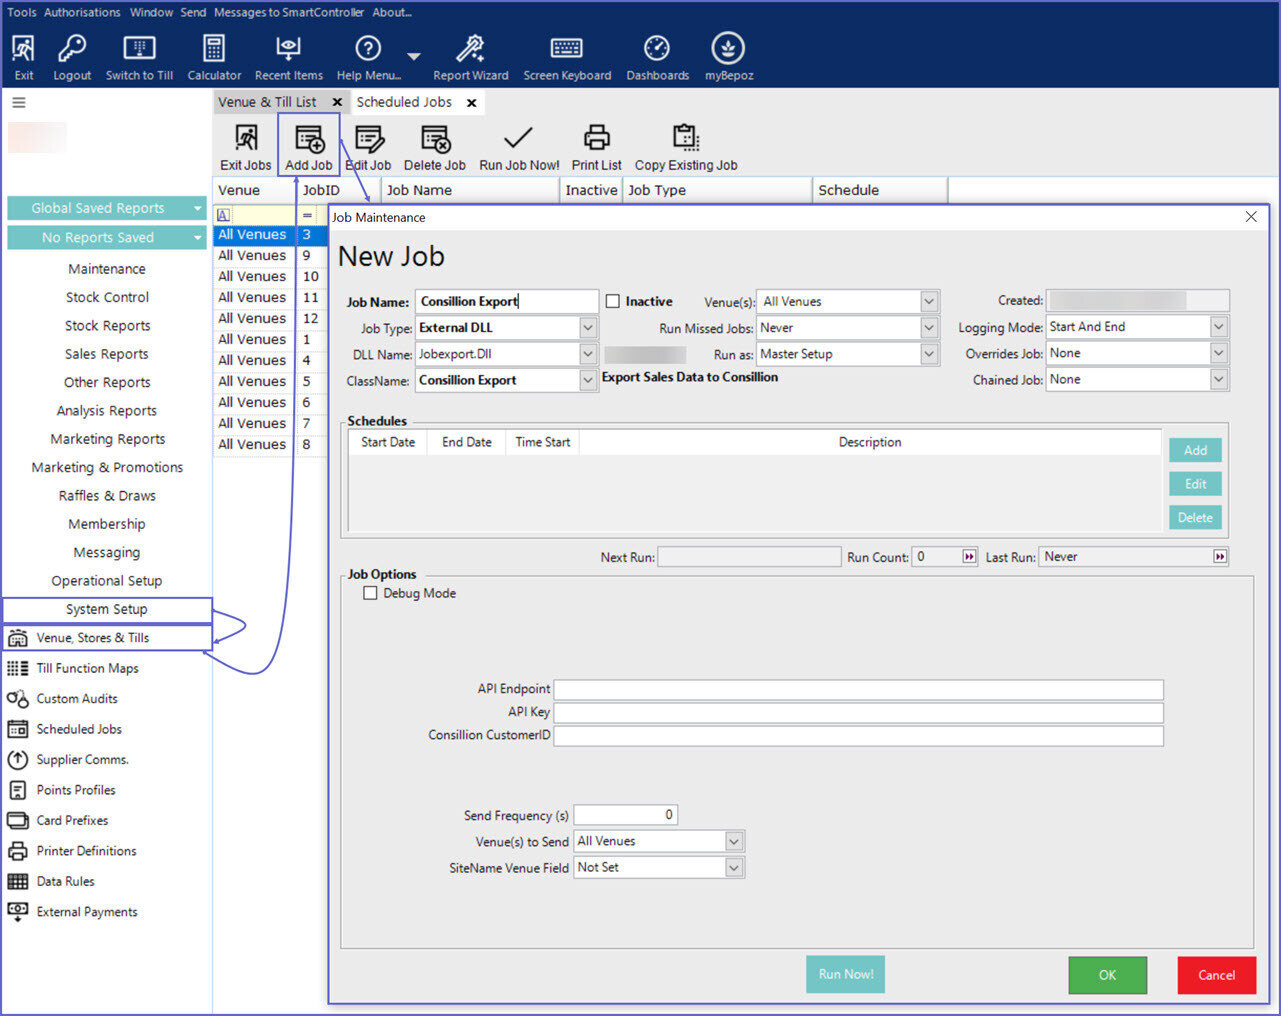Viewport: 1281px width, 1016px height.
Task: Launch the Calculator from the toolbar
Action: [x=214, y=57]
